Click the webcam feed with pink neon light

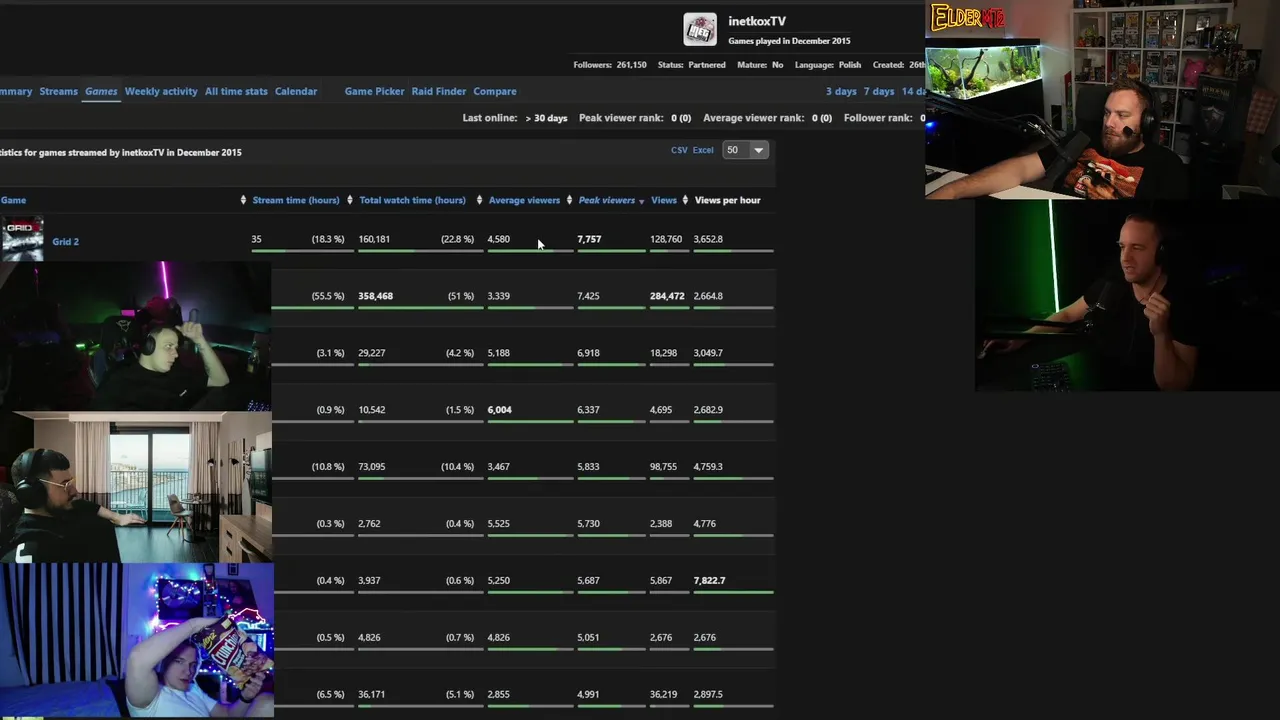(x=135, y=337)
